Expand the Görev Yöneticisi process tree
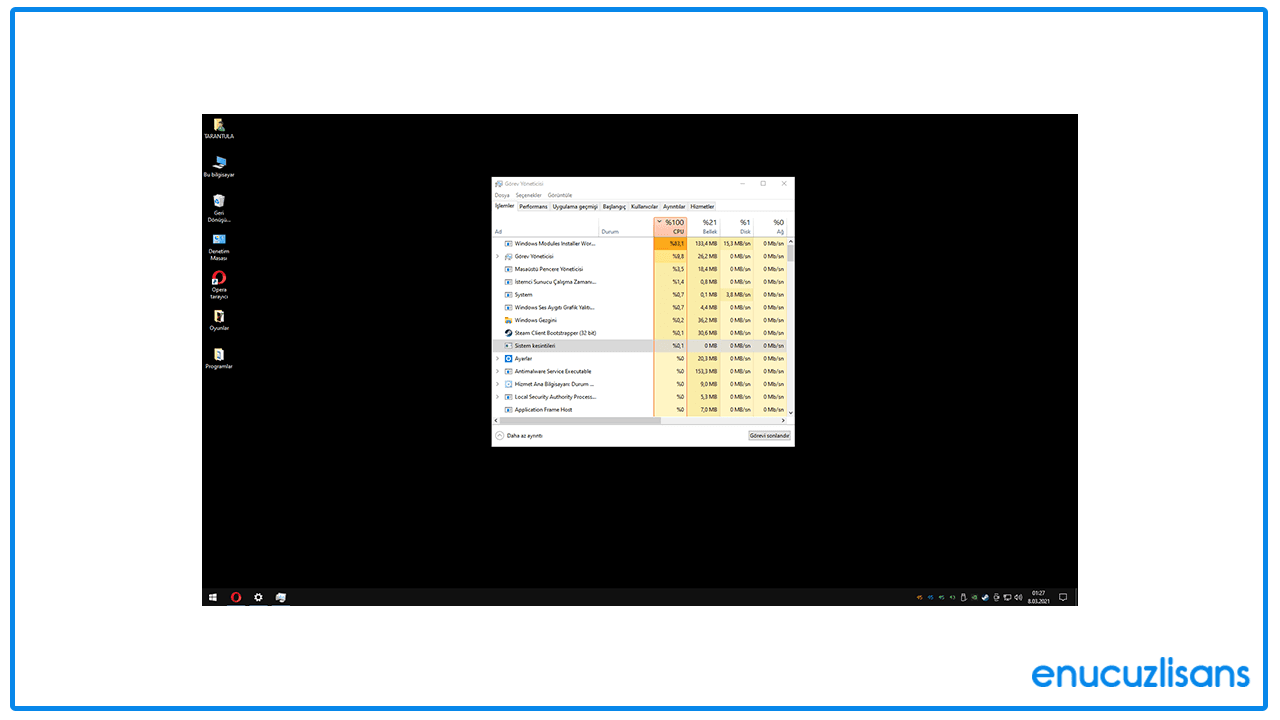This screenshot has height=720, width=1280. pos(497,256)
